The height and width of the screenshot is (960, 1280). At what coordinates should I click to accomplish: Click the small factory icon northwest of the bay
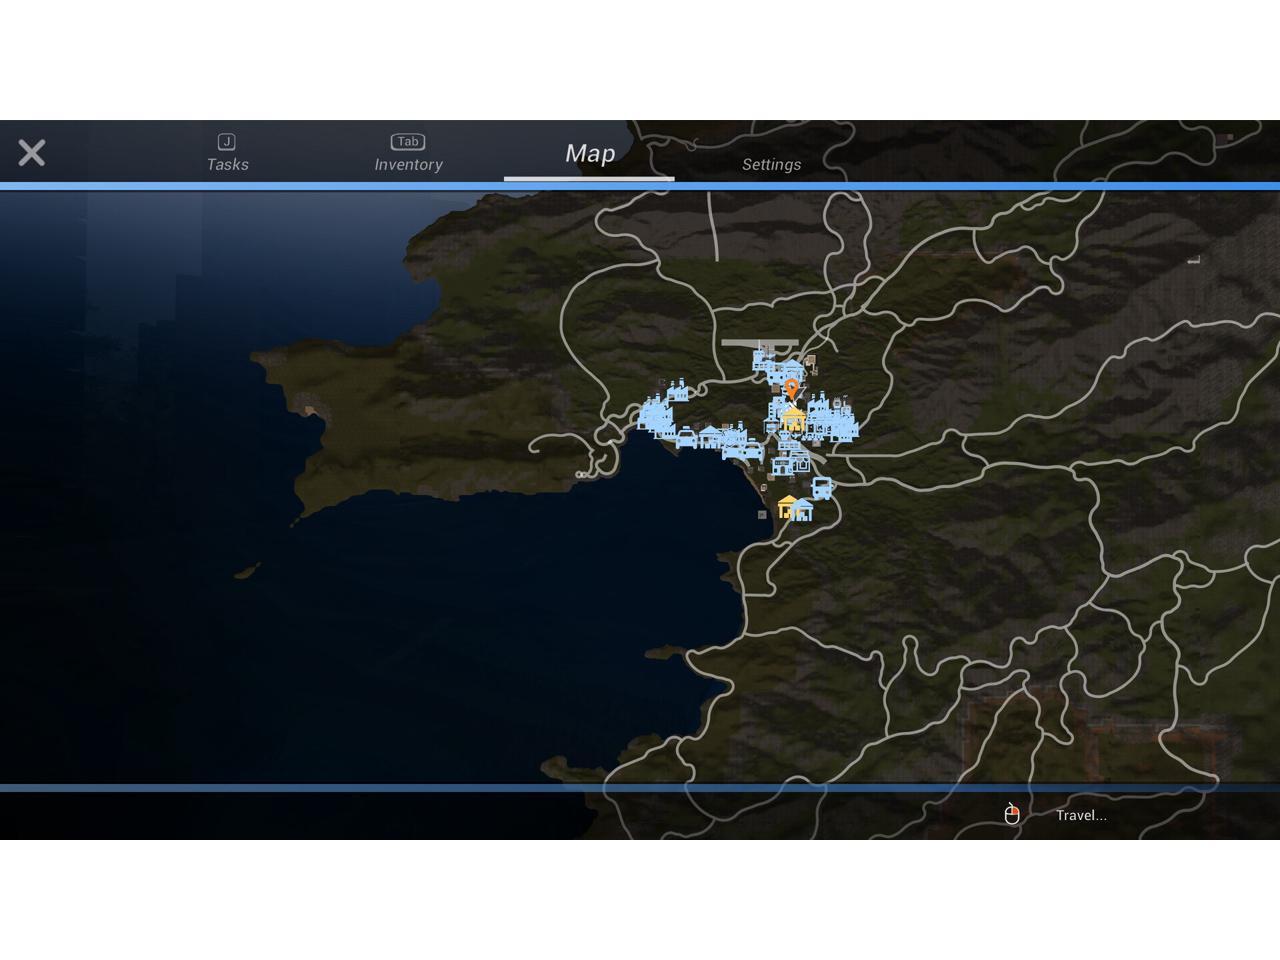click(678, 389)
